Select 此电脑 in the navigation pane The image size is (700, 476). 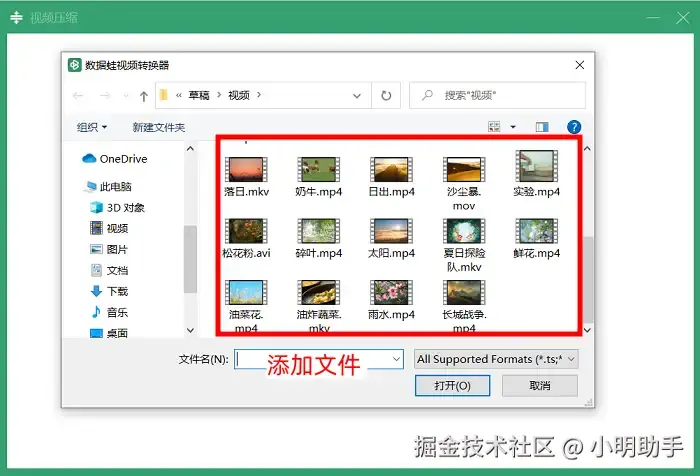coord(108,187)
